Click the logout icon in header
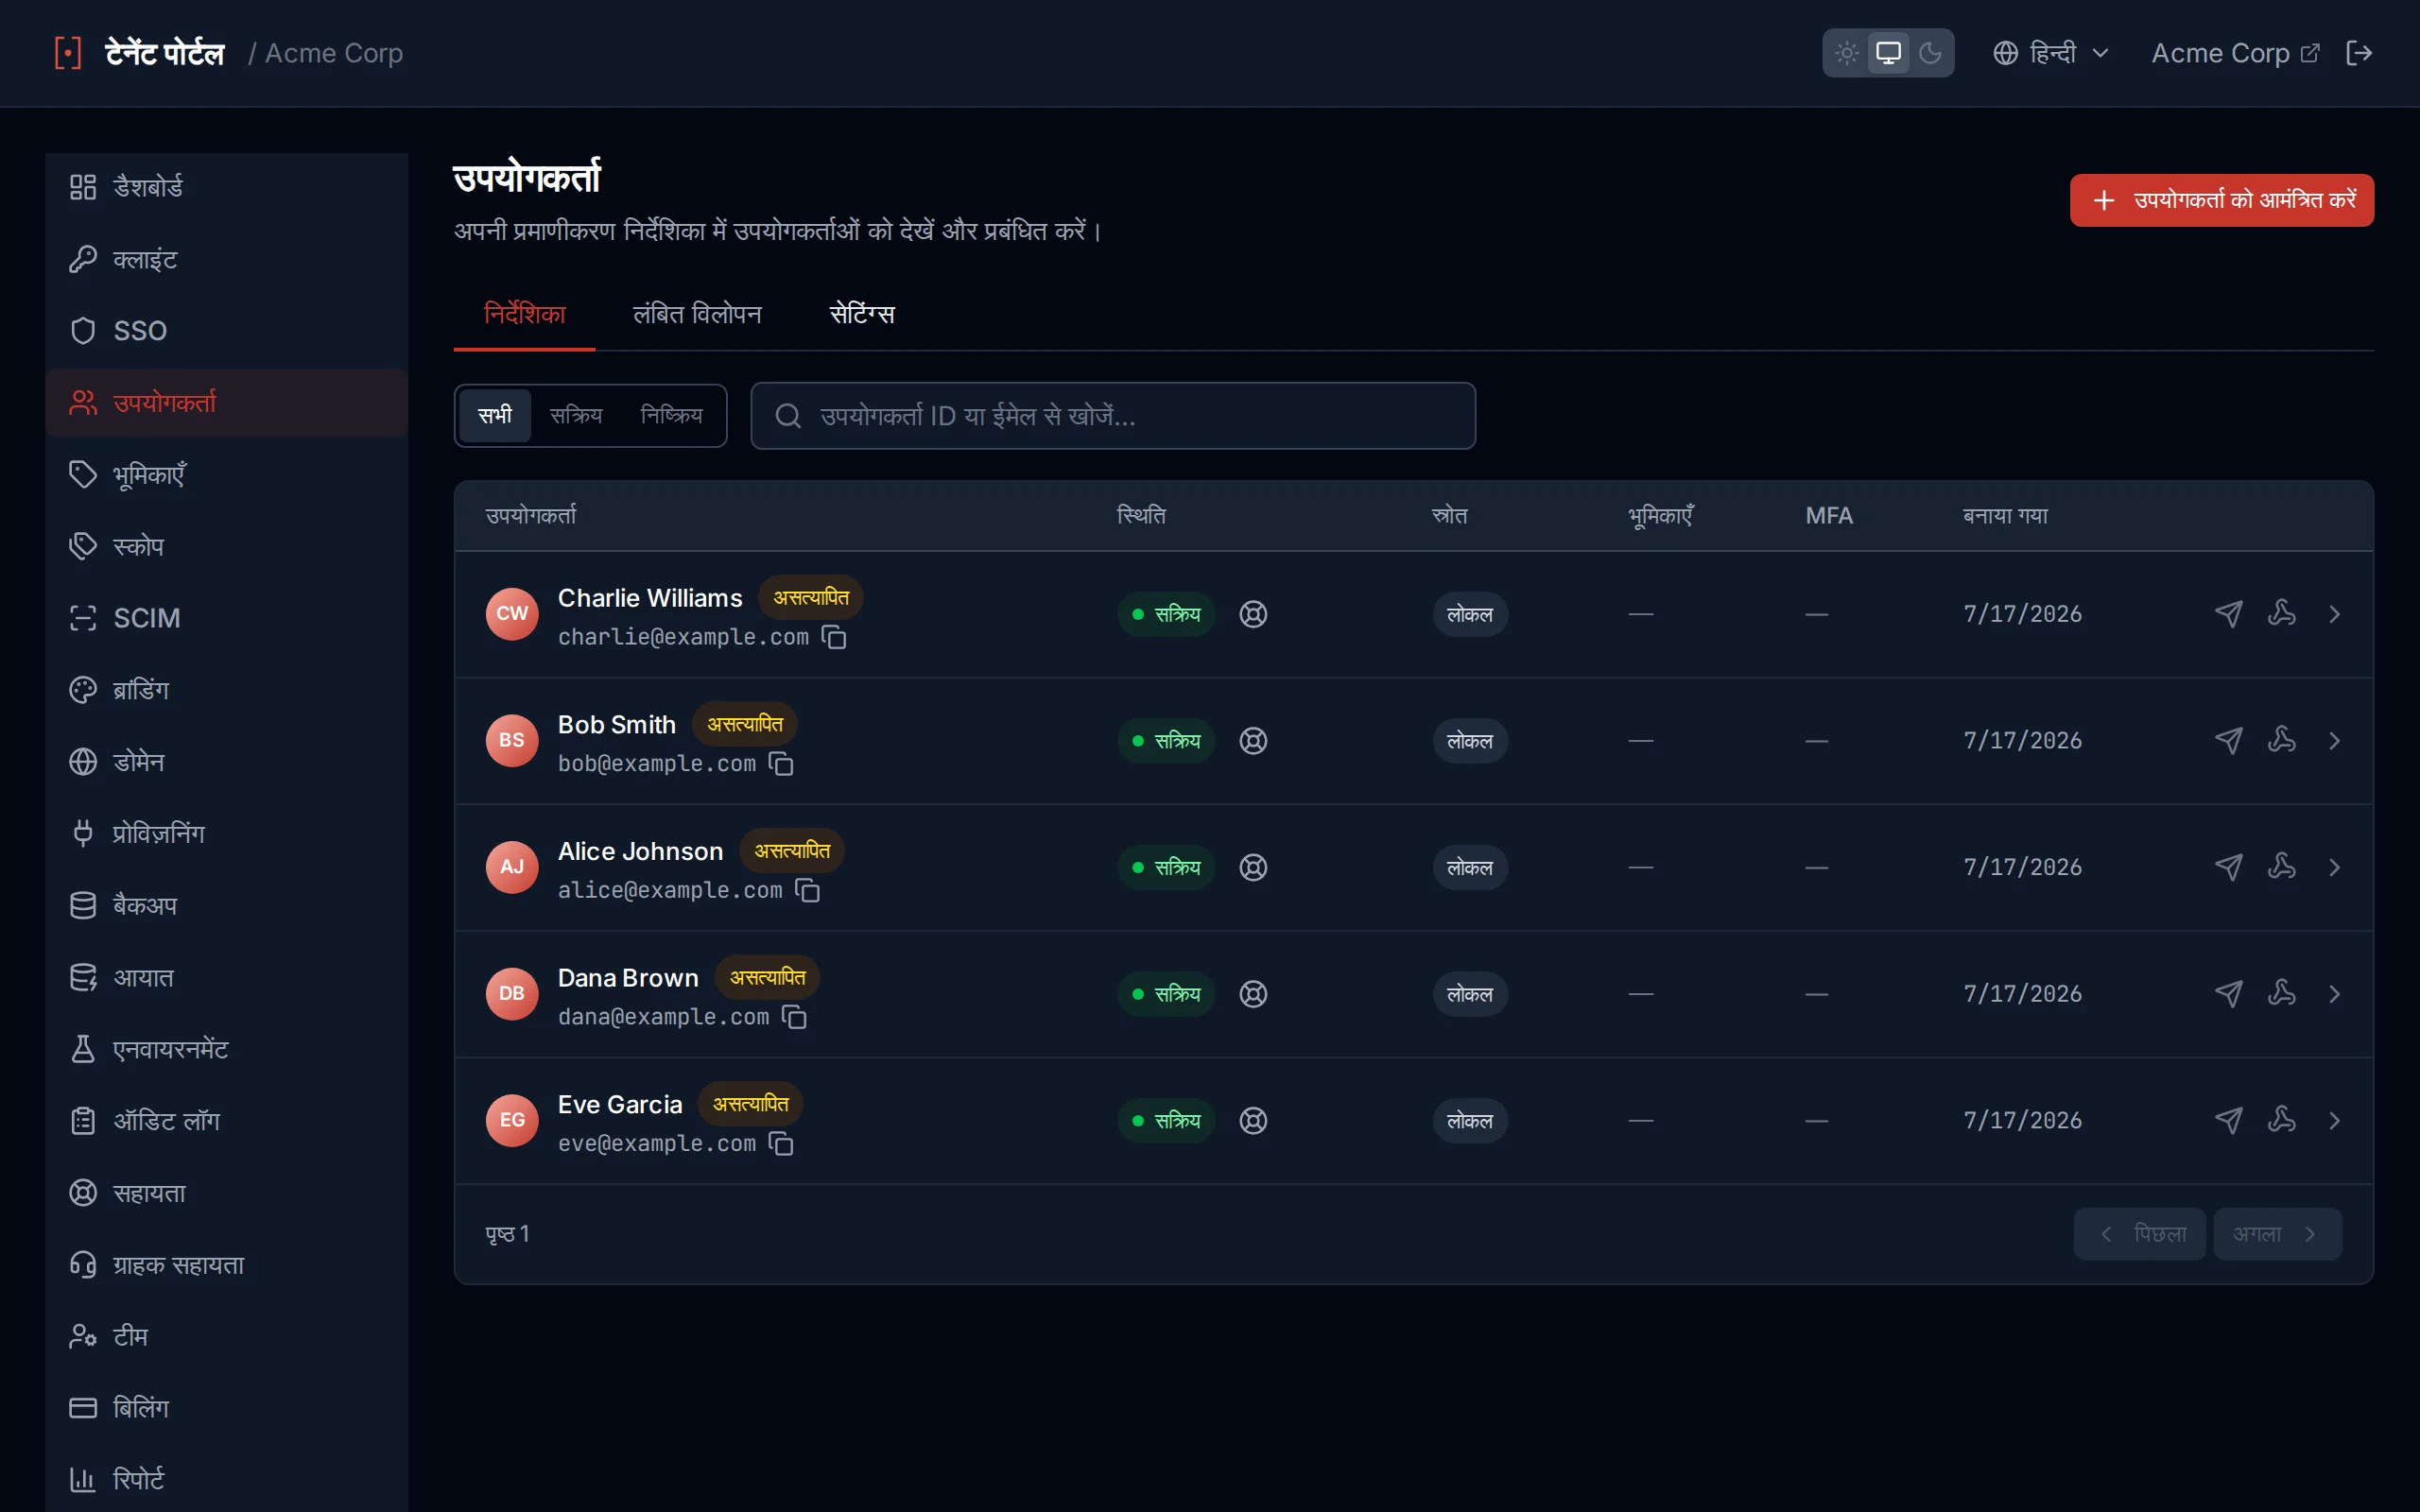The image size is (2420, 1512). [x=2358, y=53]
